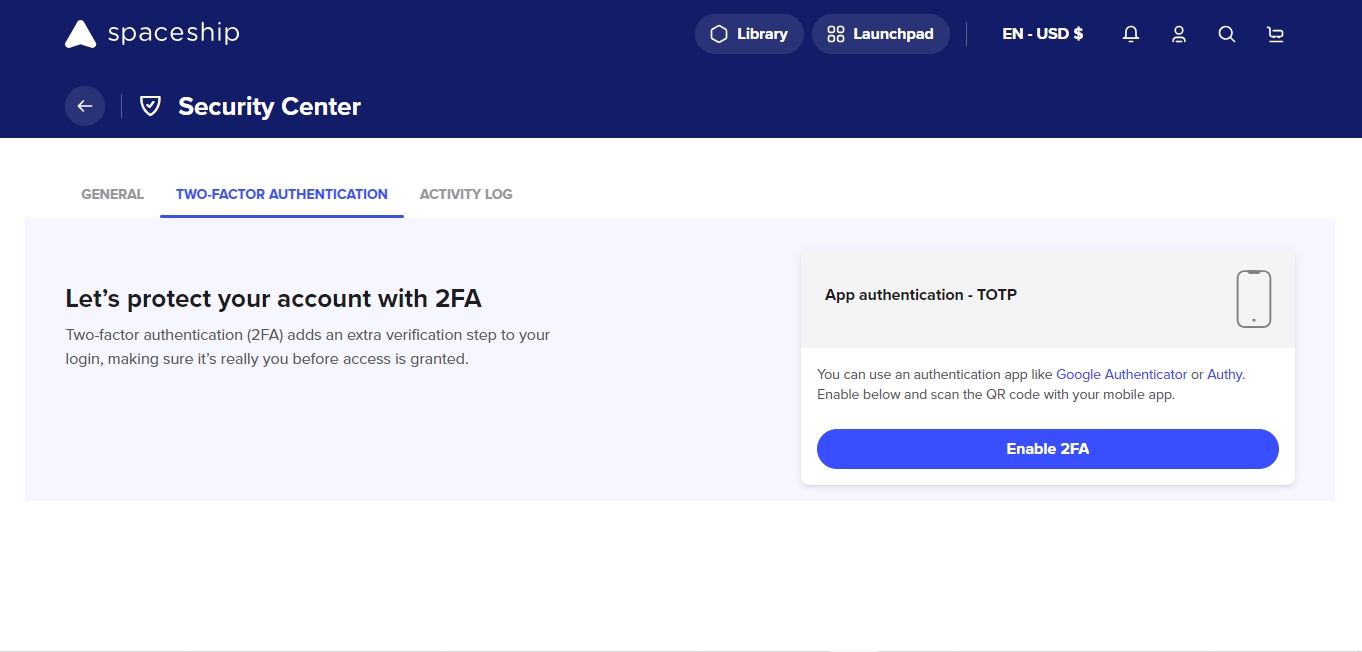The width and height of the screenshot is (1362, 652).
Task: Click the "Let's protect your account" heading
Action: click(x=273, y=298)
